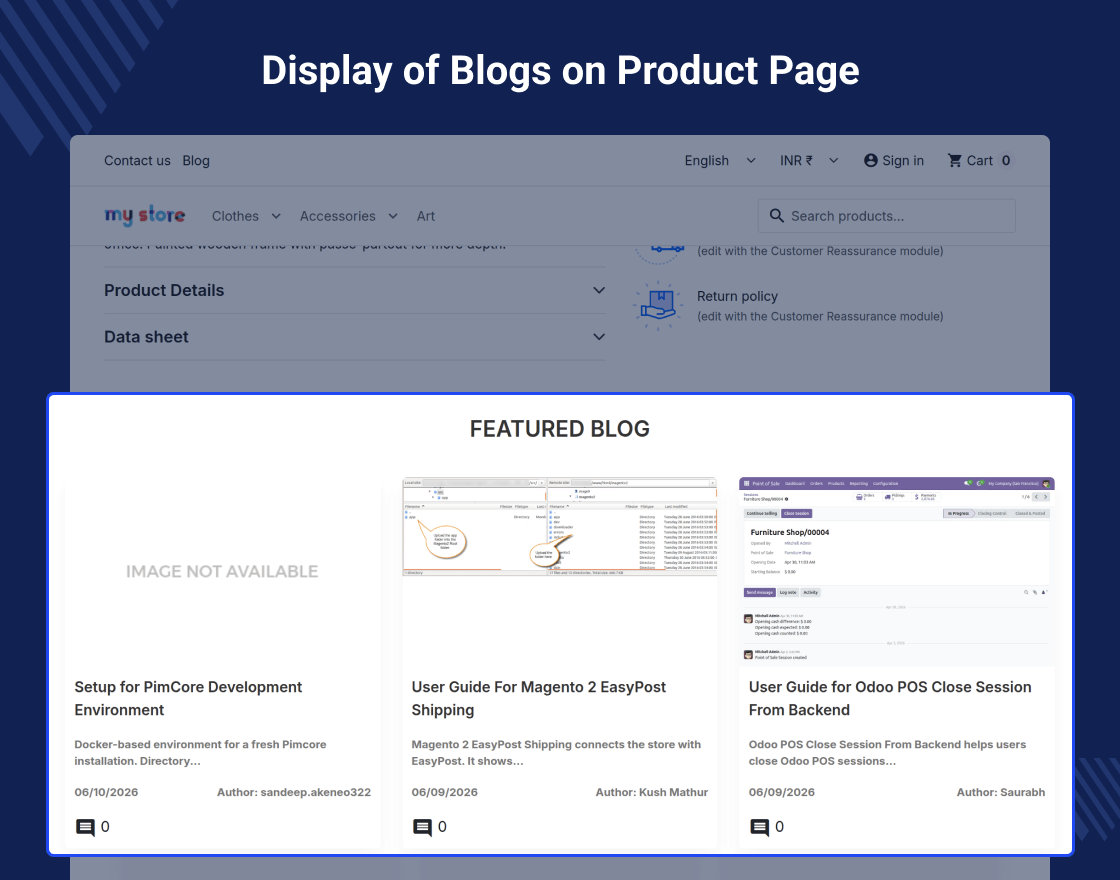Click author sandeep.akeneo322 text

click(294, 792)
